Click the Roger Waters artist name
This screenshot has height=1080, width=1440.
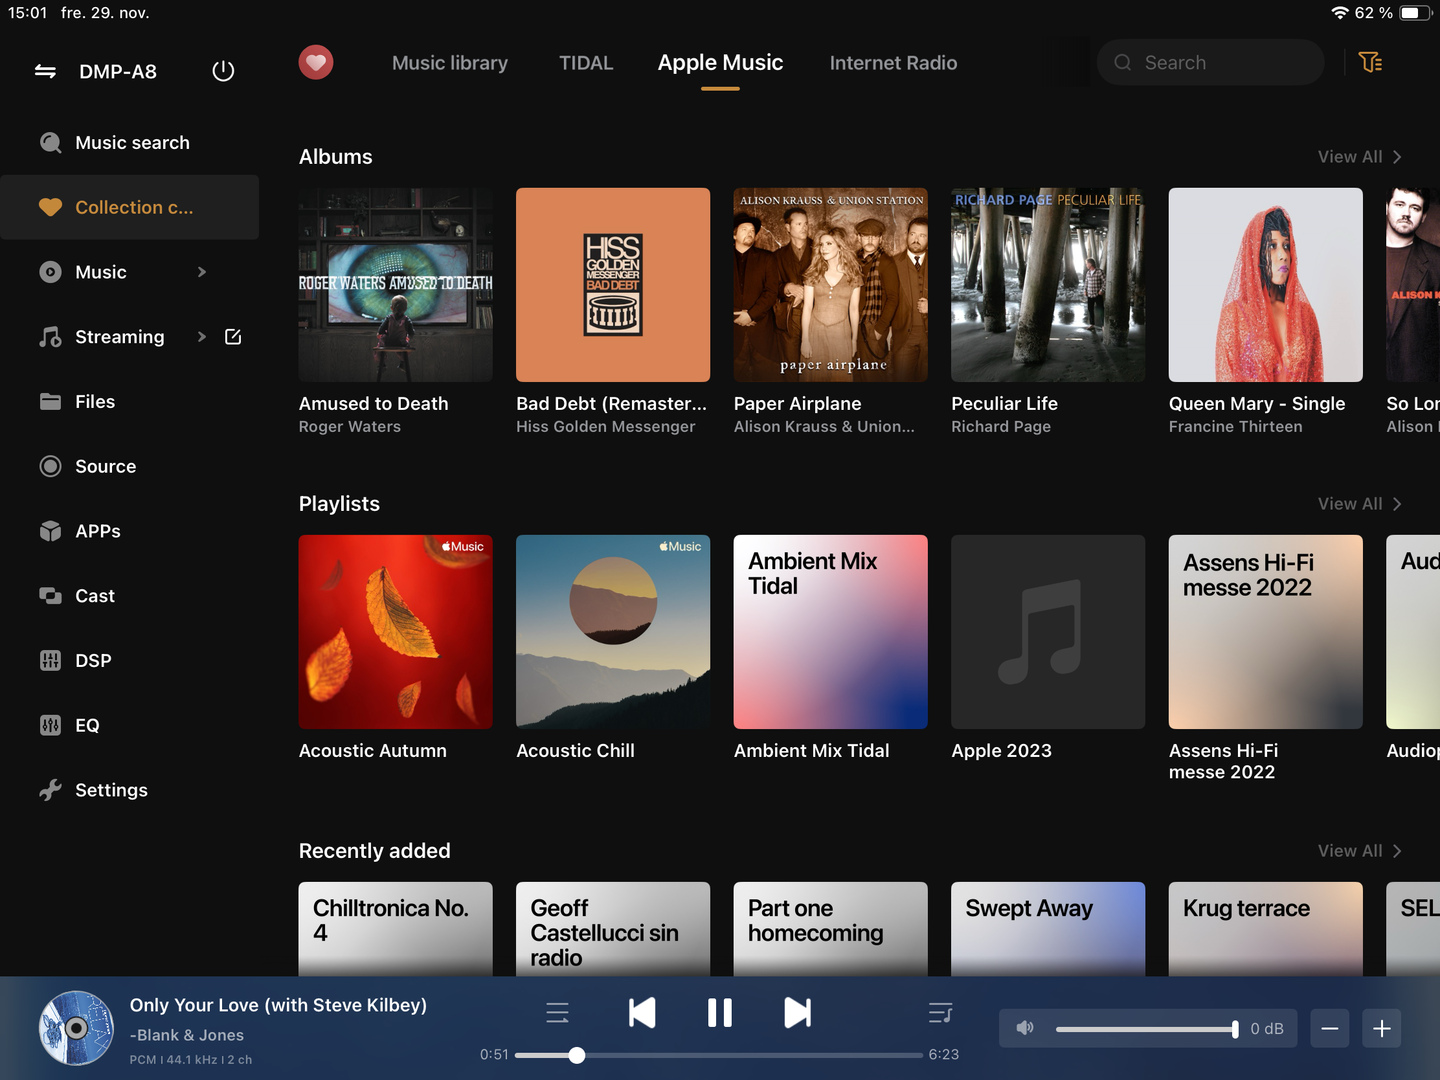tap(350, 427)
